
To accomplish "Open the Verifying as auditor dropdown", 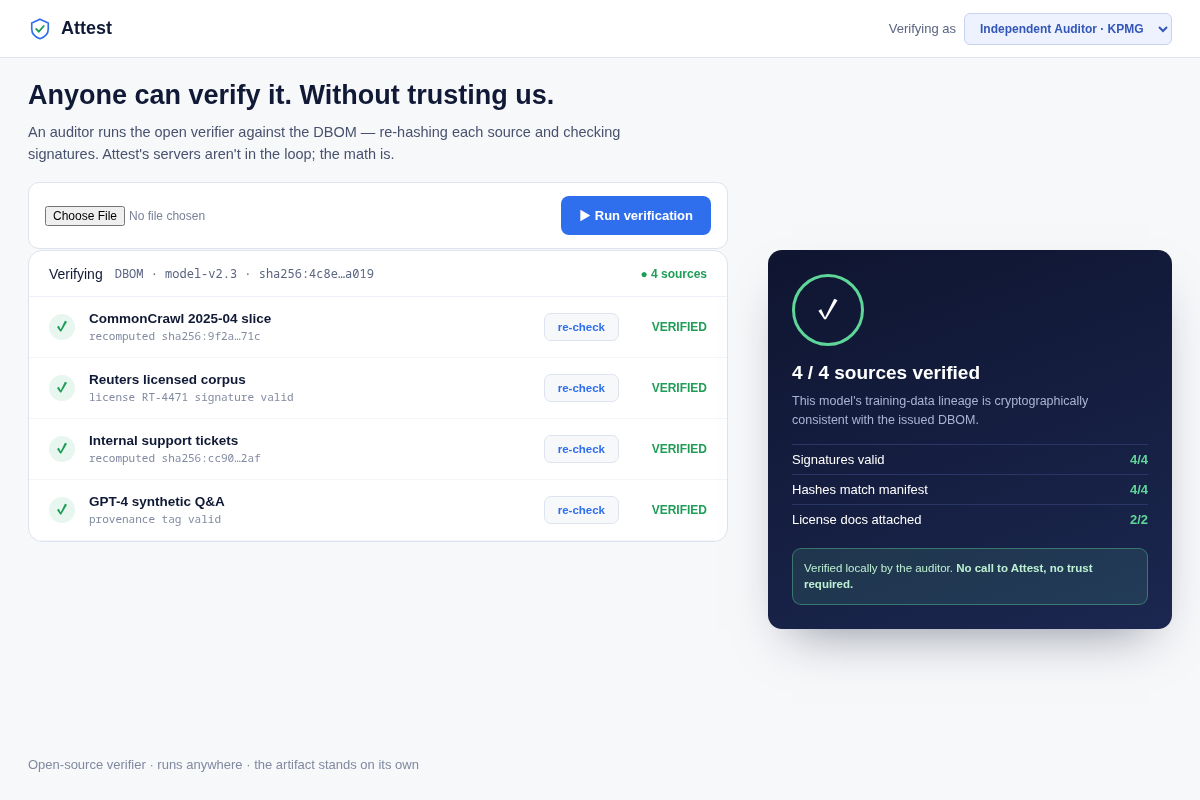I will [x=1068, y=29].
